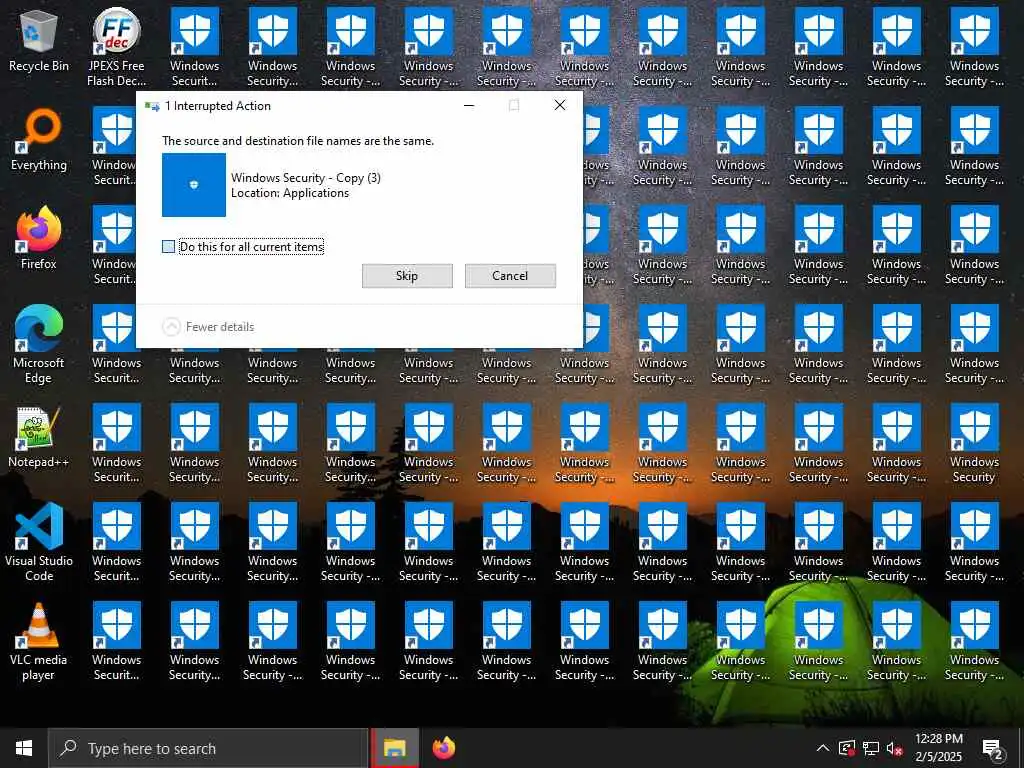This screenshot has width=1024, height=768.
Task: Click the 'Location: Applications' text
Action: pyautogui.click(x=290, y=193)
